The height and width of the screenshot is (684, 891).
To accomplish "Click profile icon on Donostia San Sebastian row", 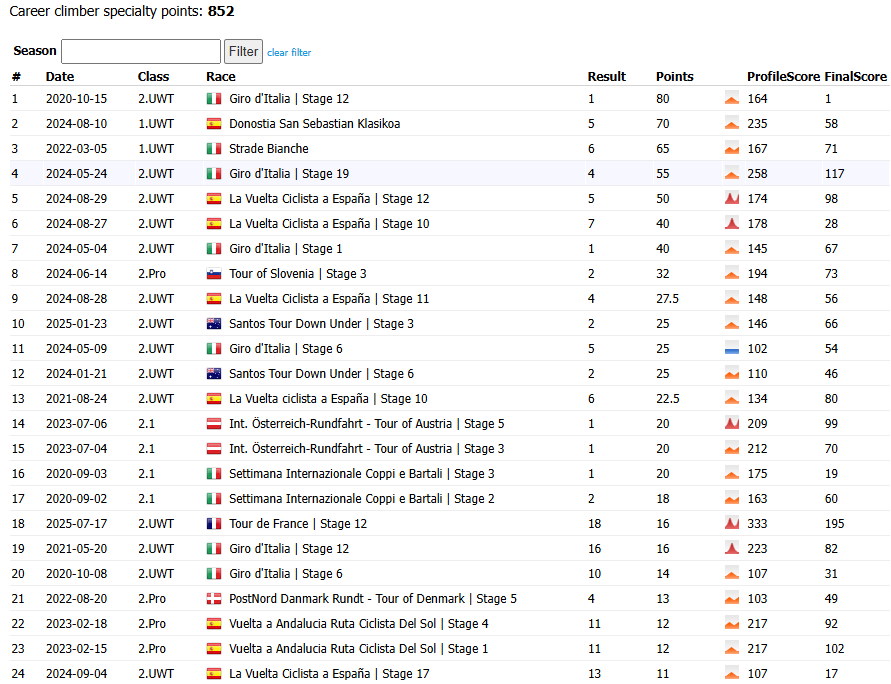I will (x=732, y=123).
